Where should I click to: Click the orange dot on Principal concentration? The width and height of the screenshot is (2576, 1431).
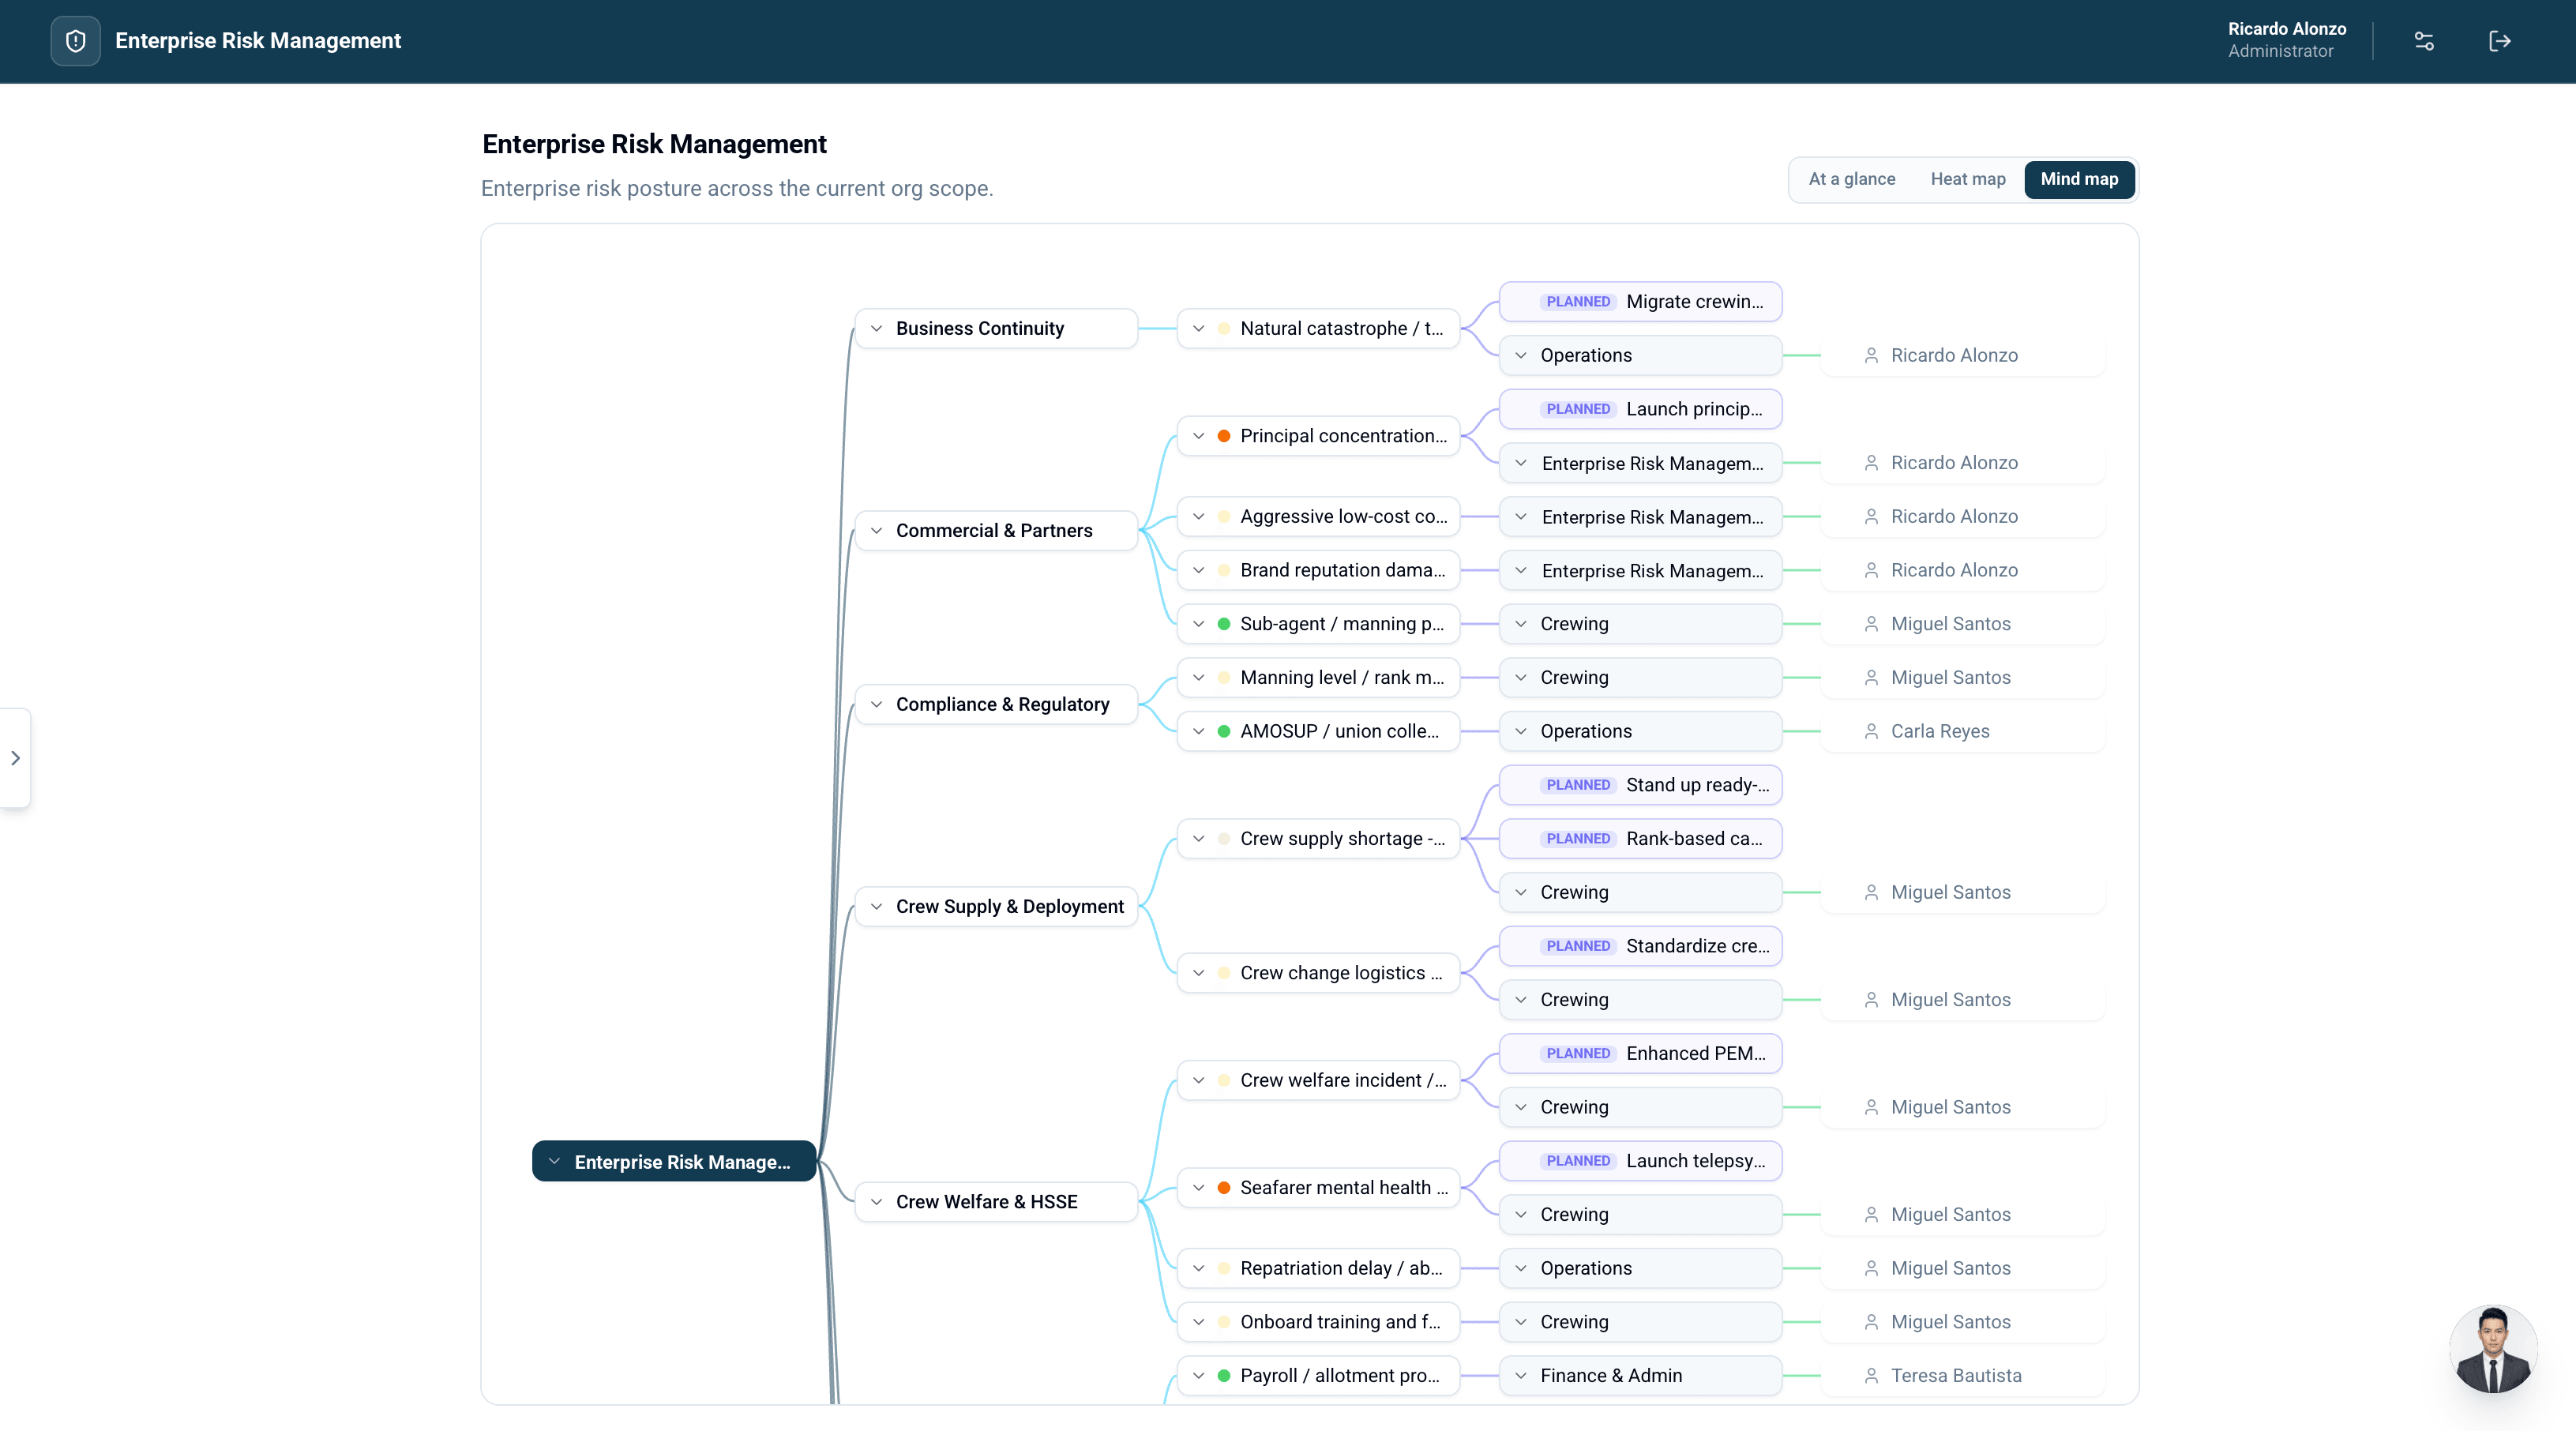(x=1223, y=436)
